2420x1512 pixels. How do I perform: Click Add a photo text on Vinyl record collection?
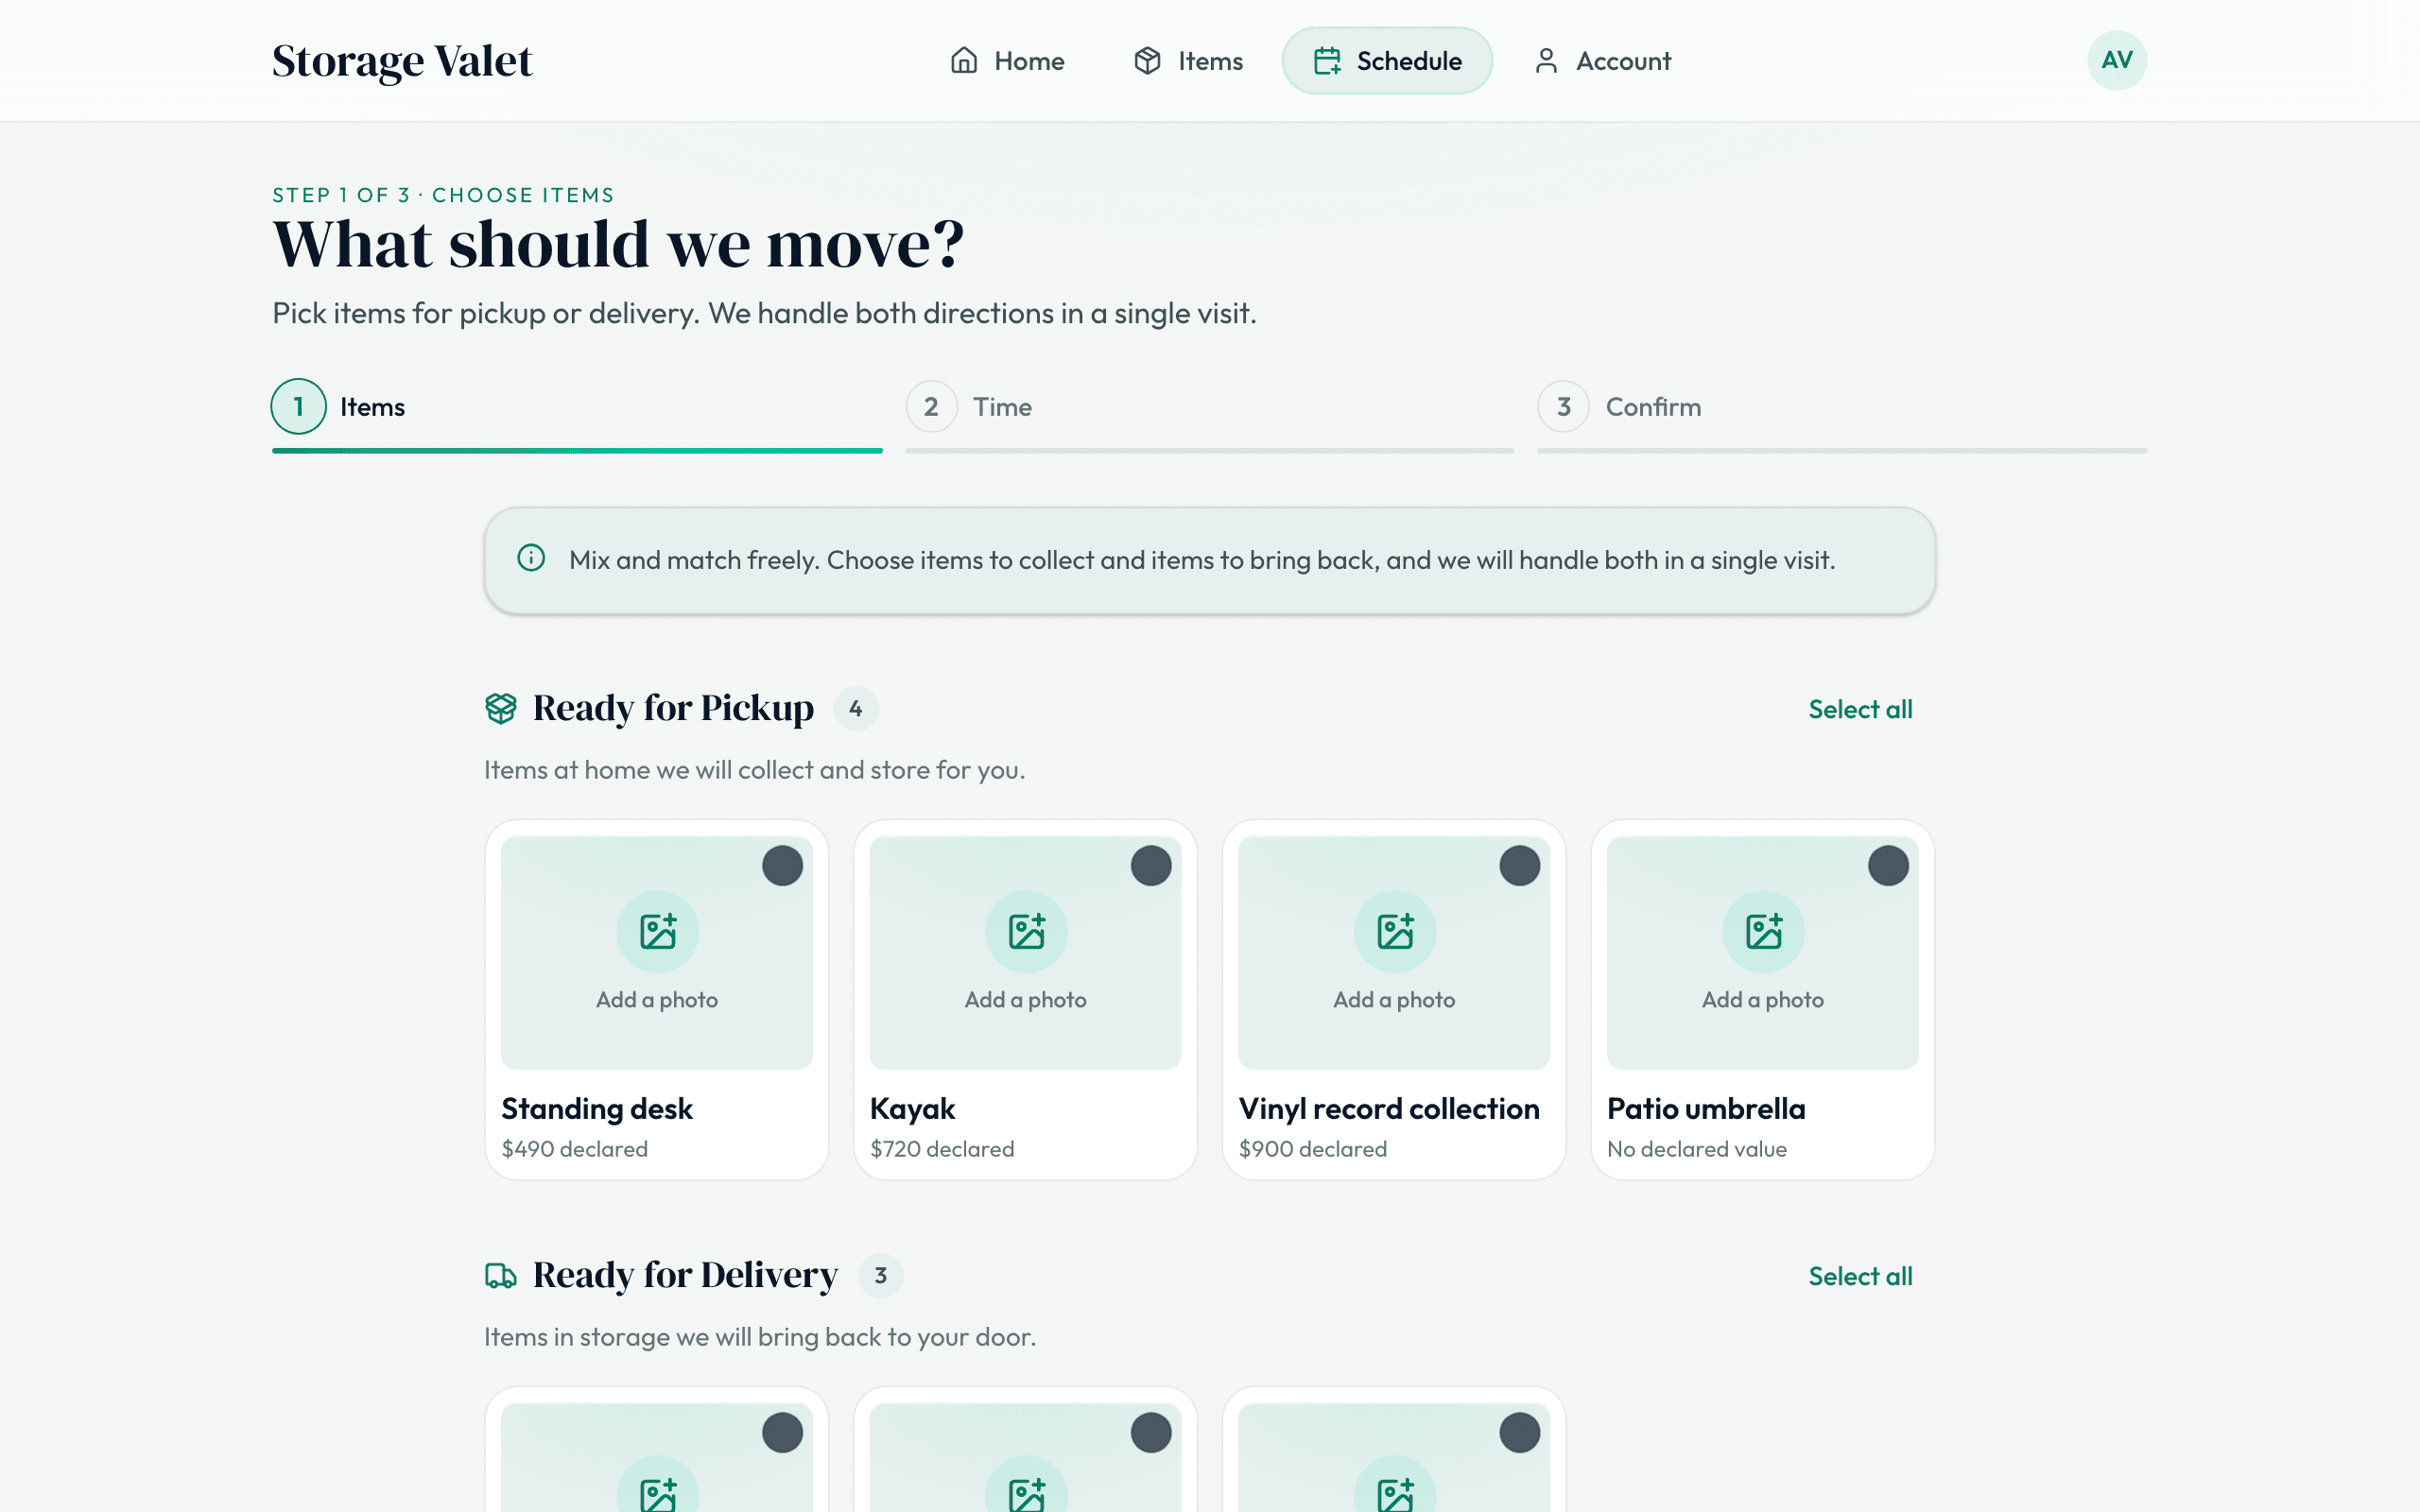pyautogui.click(x=1395, y=1000)
